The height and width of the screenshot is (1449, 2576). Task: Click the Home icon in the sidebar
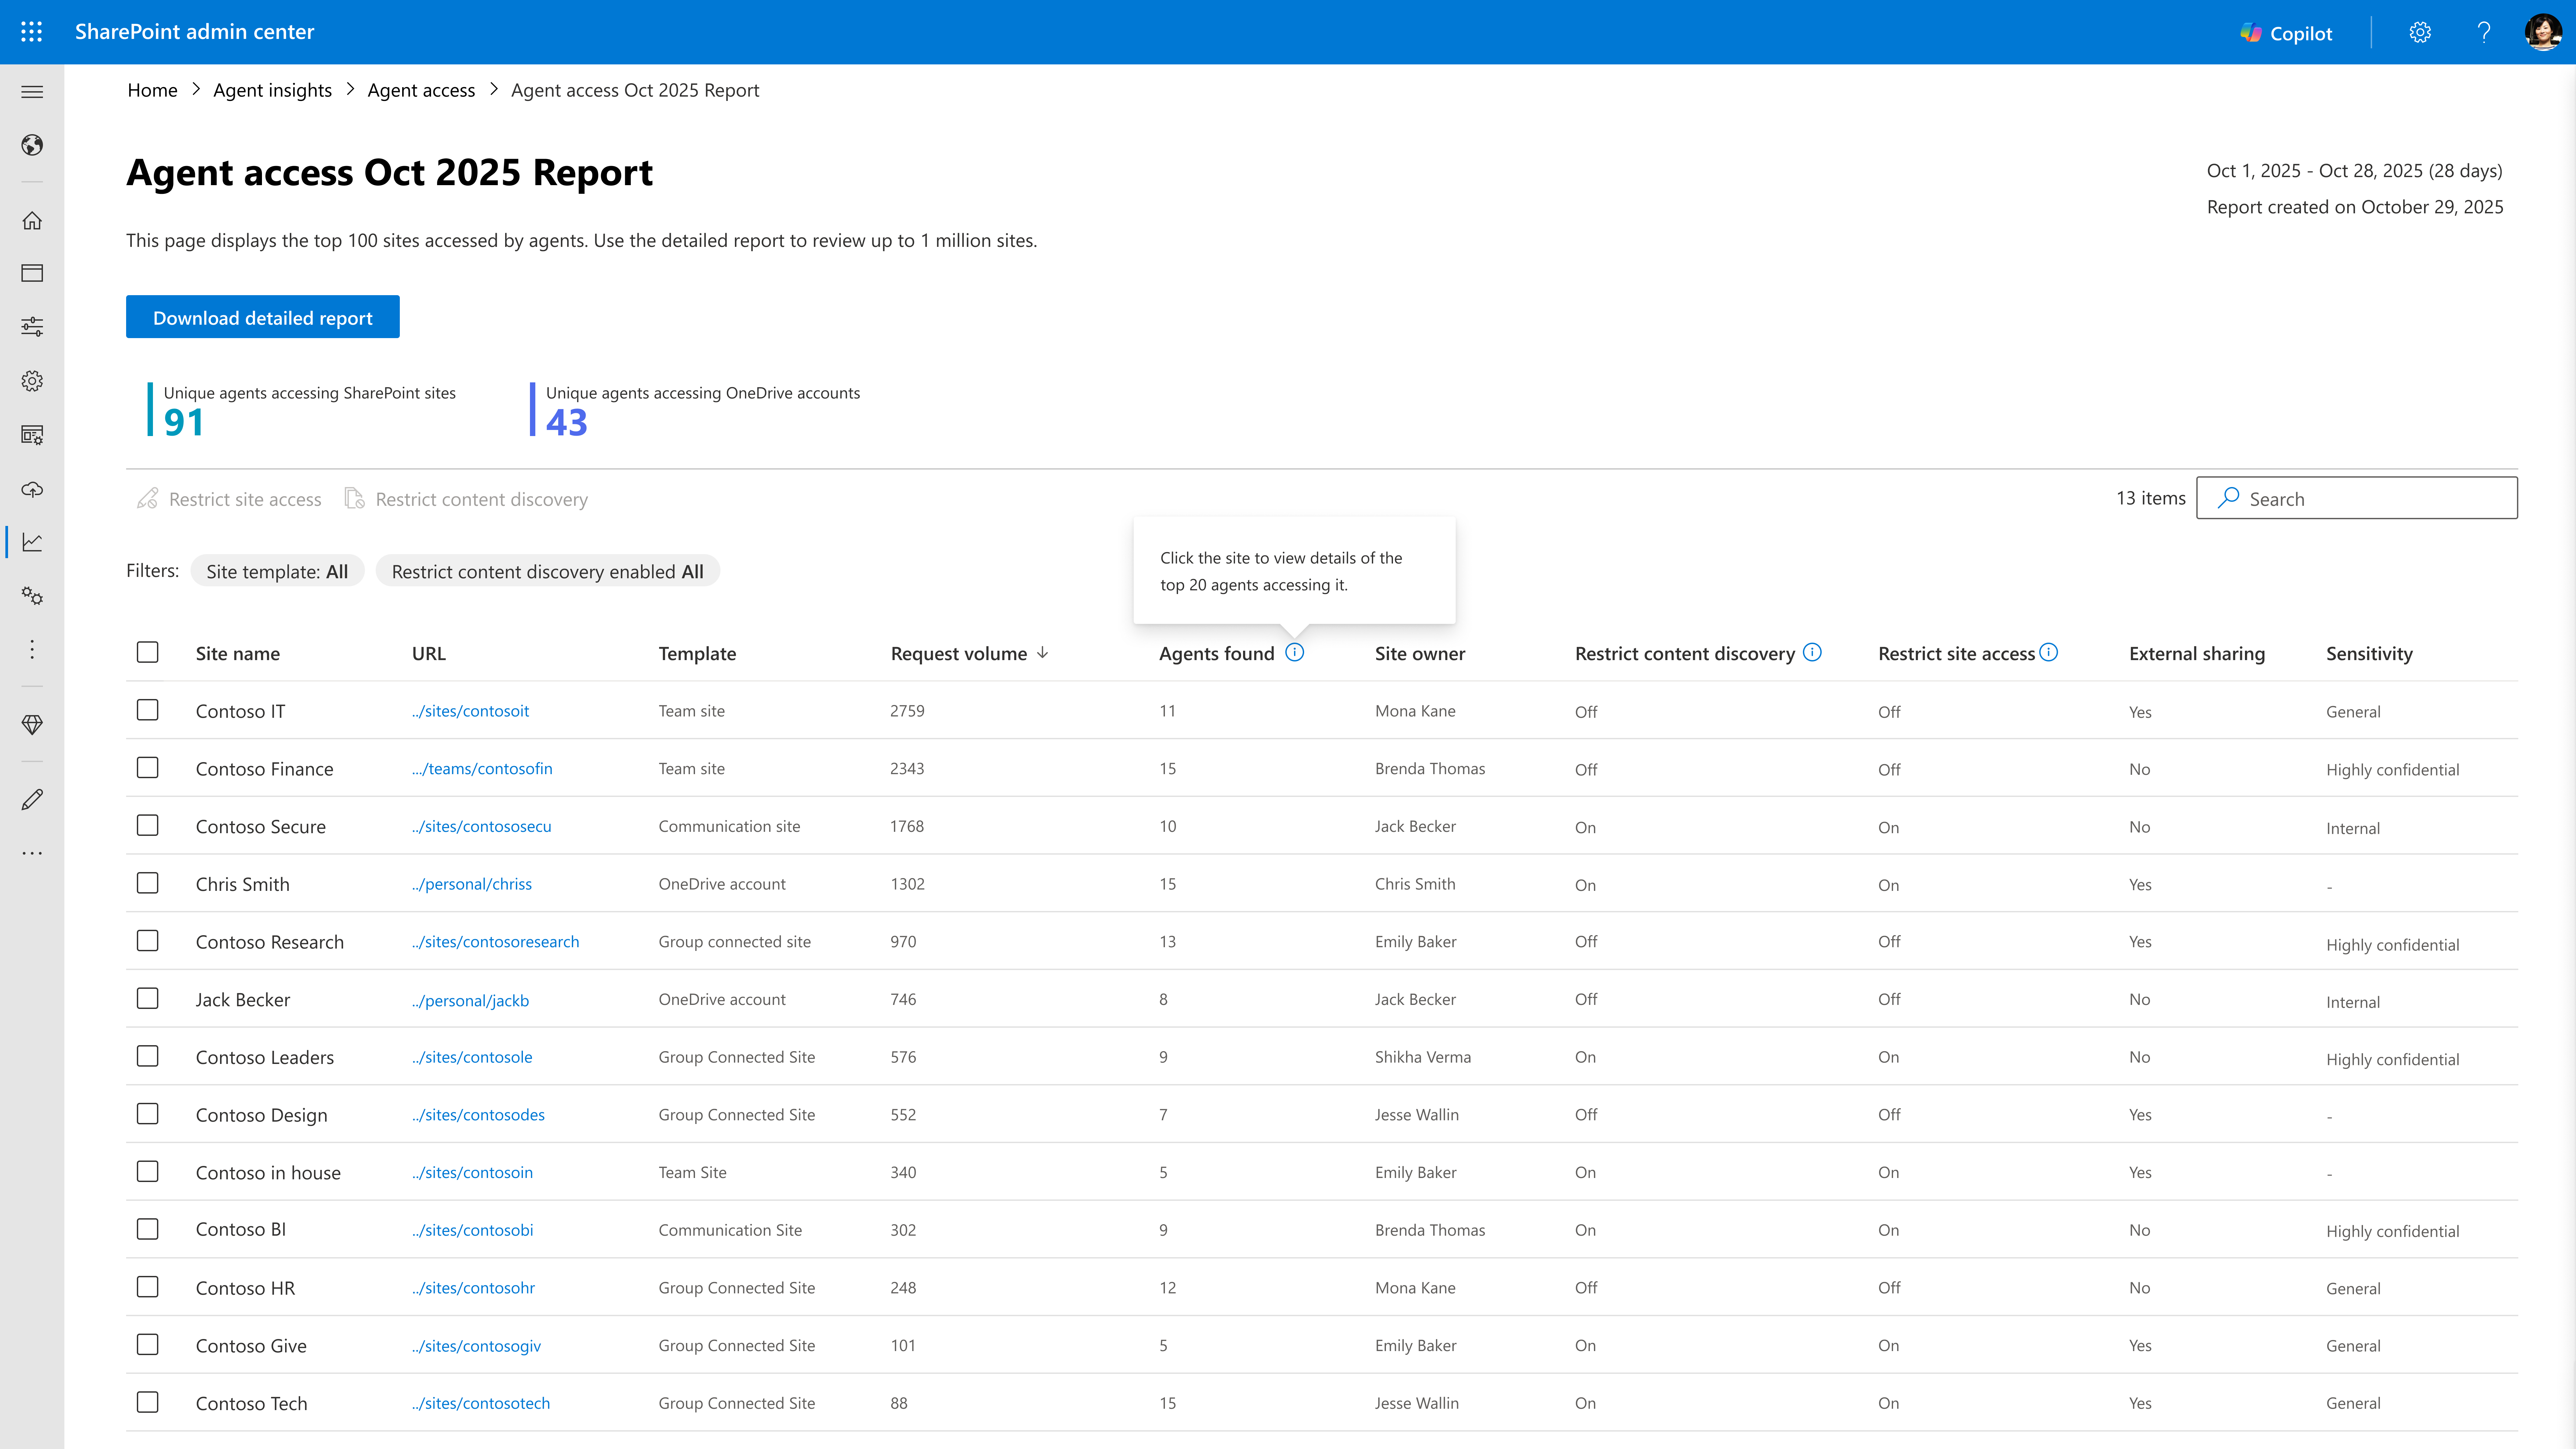coord(32,220)
